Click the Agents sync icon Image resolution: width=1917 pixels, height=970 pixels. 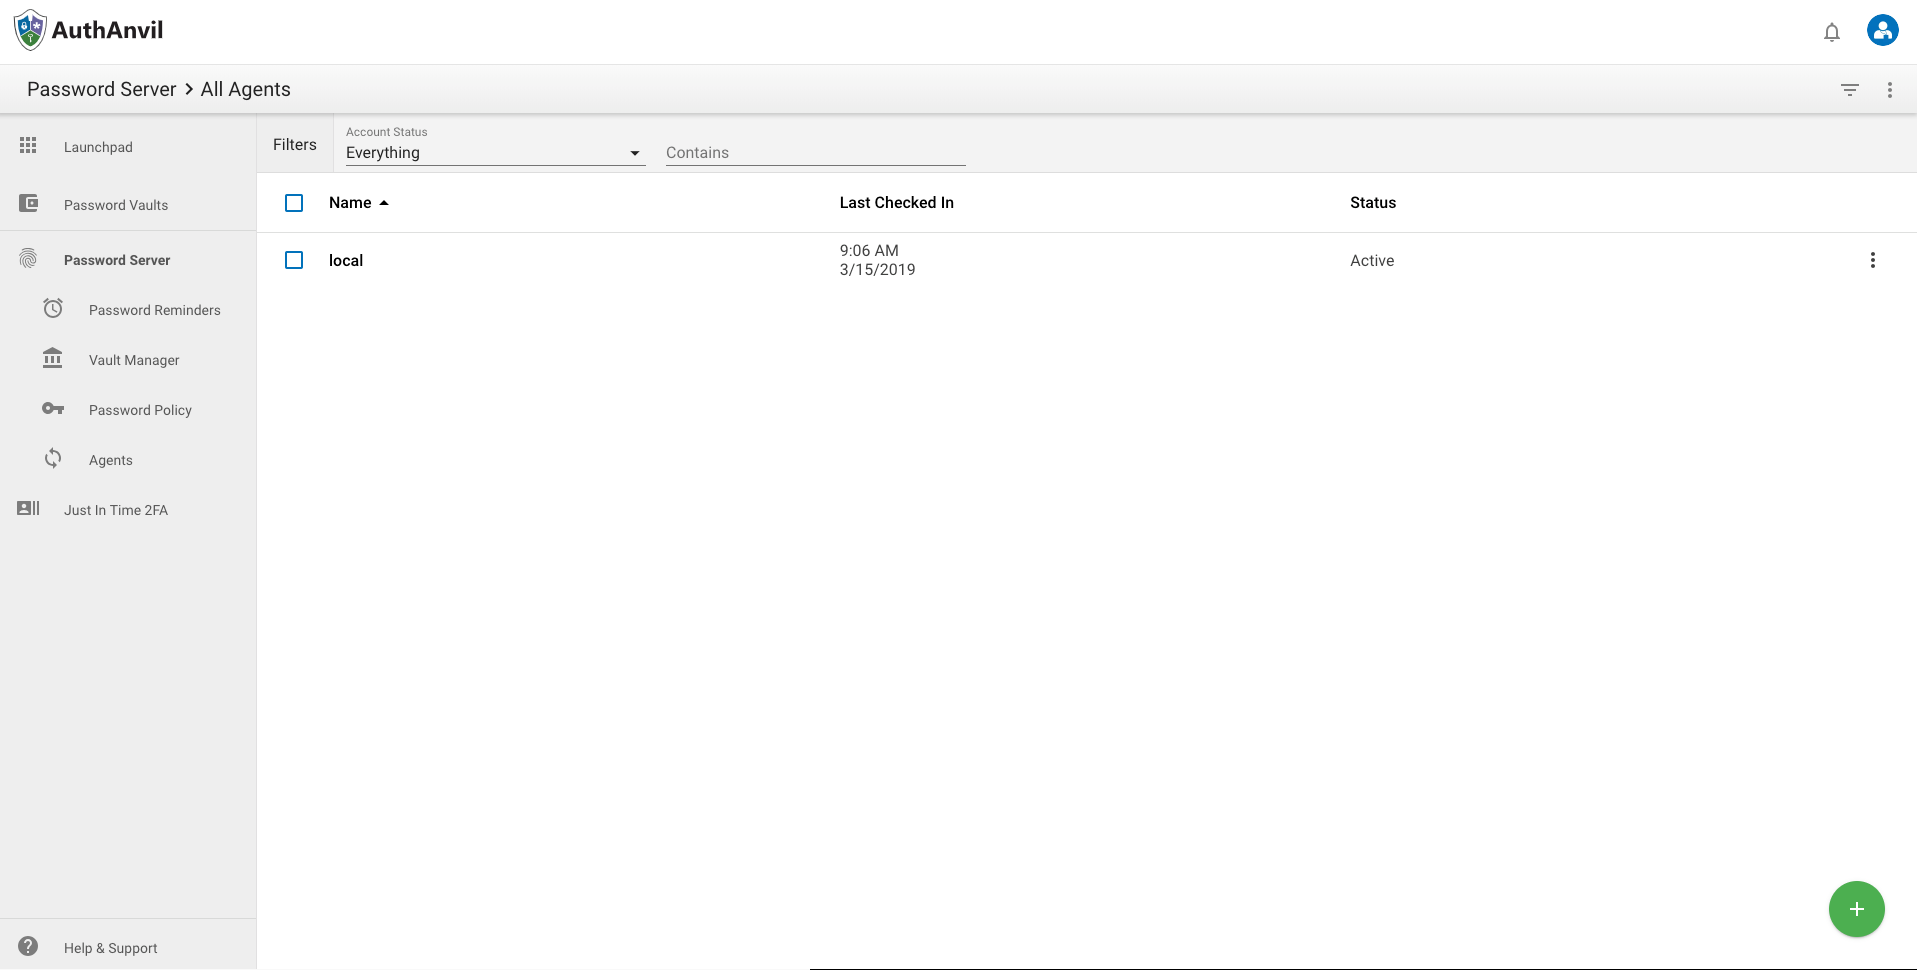[53, 458]
